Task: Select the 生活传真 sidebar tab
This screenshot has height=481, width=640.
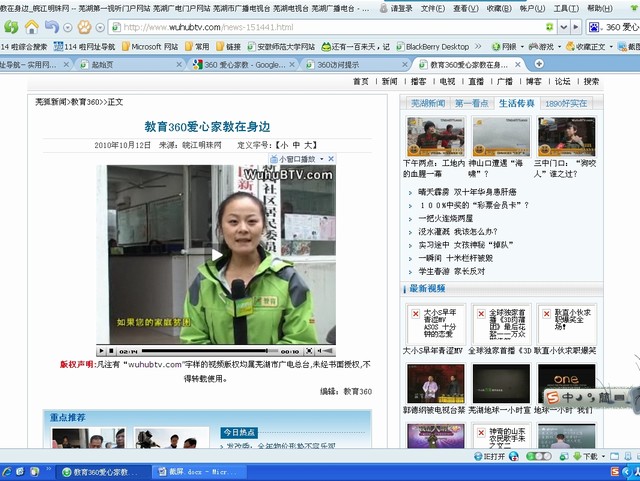Action: (x=516, y=103)
